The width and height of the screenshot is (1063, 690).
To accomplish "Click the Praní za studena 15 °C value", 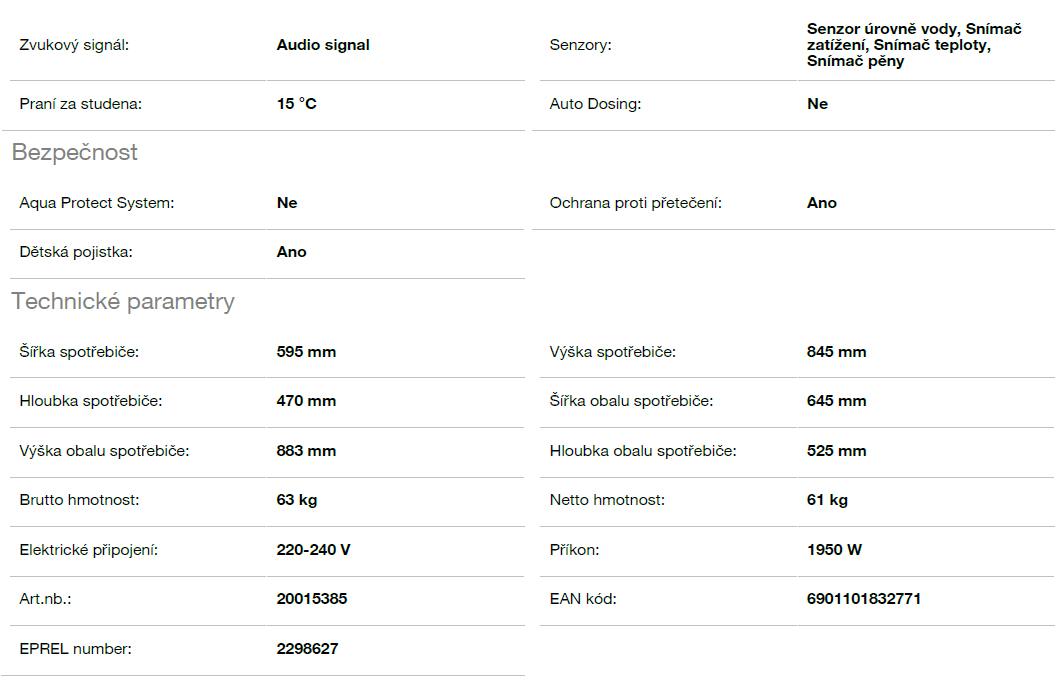I will [x=297, y=104].
